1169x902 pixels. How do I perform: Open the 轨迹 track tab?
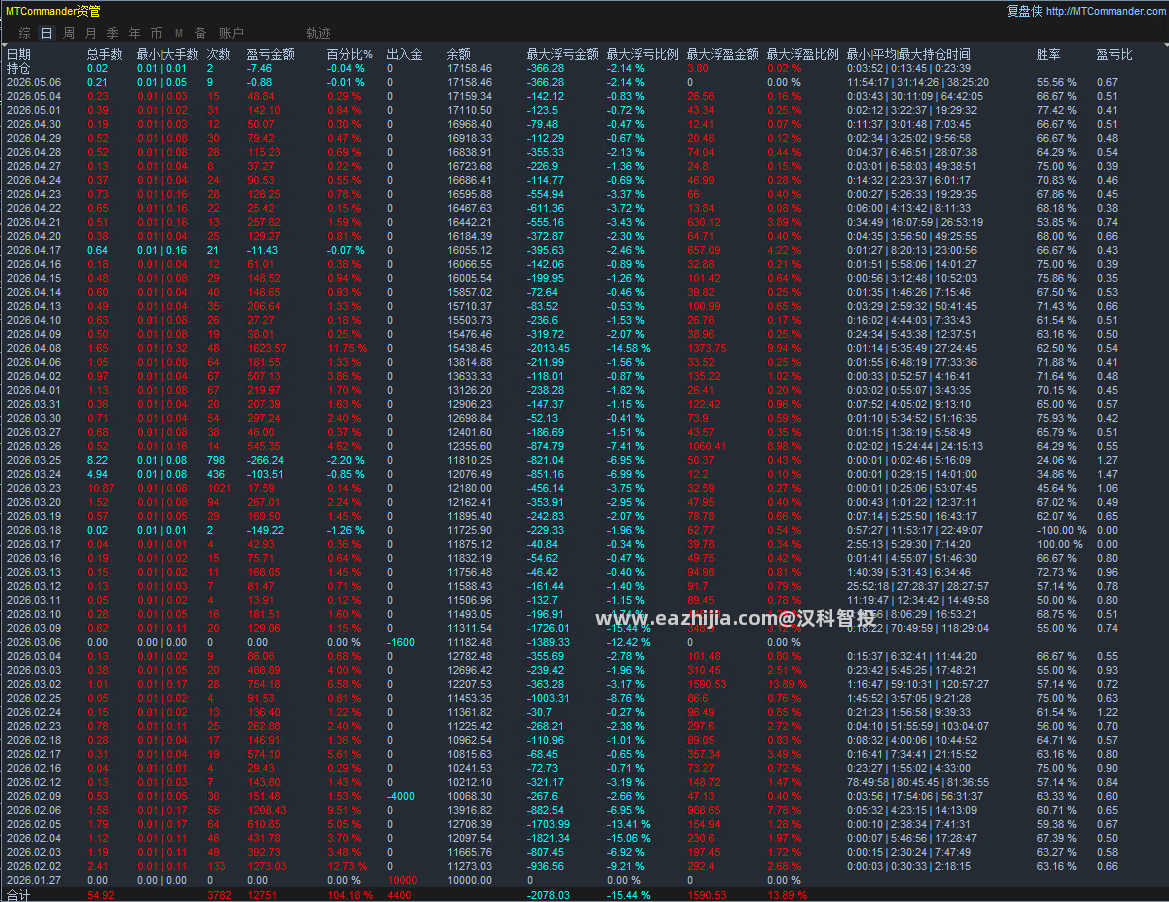318,33
